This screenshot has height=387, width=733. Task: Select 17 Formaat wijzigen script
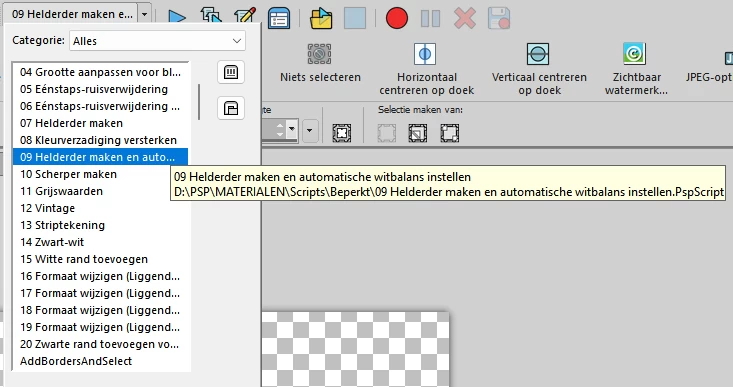[100, 293]
